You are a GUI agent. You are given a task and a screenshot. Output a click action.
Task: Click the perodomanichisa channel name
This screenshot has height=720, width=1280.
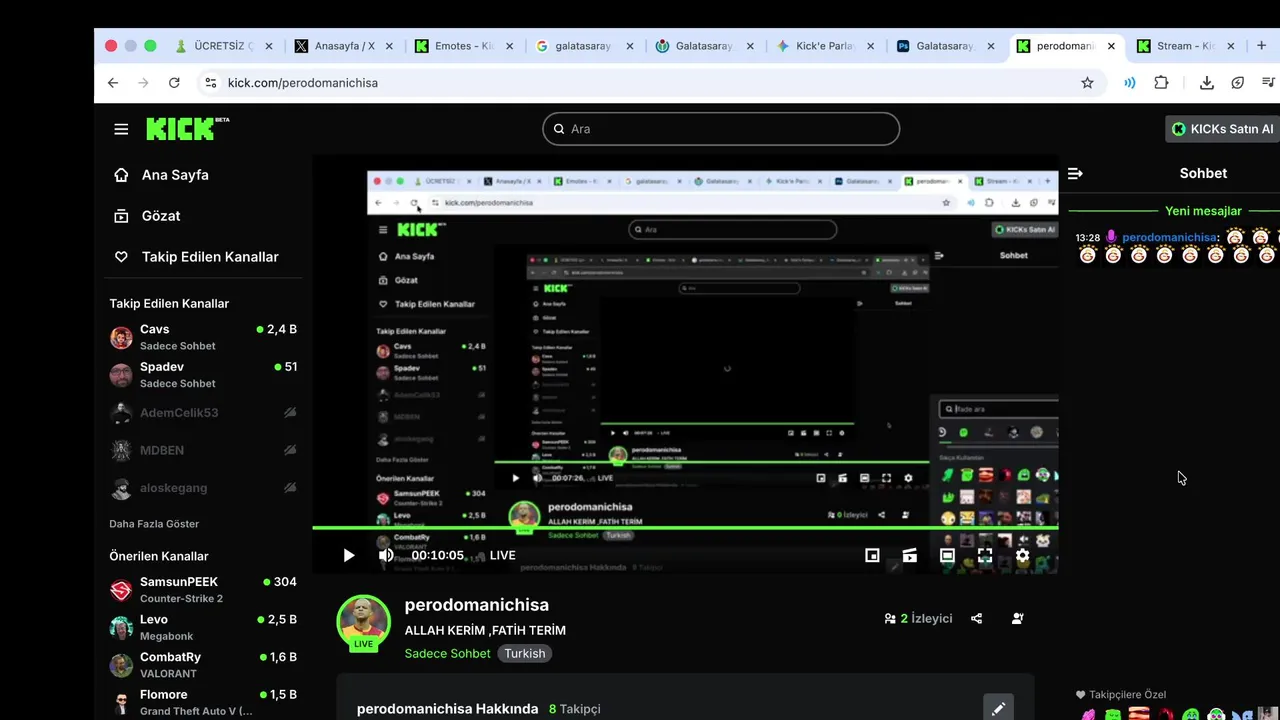pyautogui.click(x=476, y=605)
